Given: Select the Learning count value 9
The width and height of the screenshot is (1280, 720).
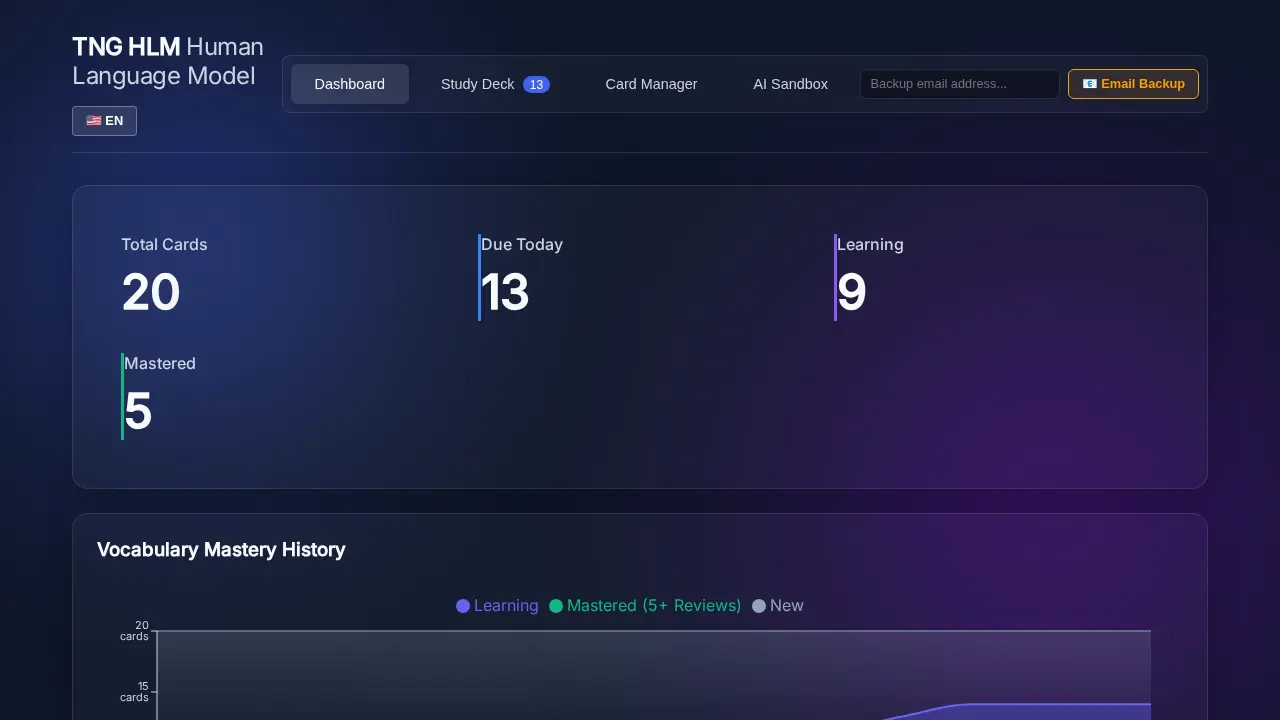Looking at the screenshot, I should click(x=851, y=293).
